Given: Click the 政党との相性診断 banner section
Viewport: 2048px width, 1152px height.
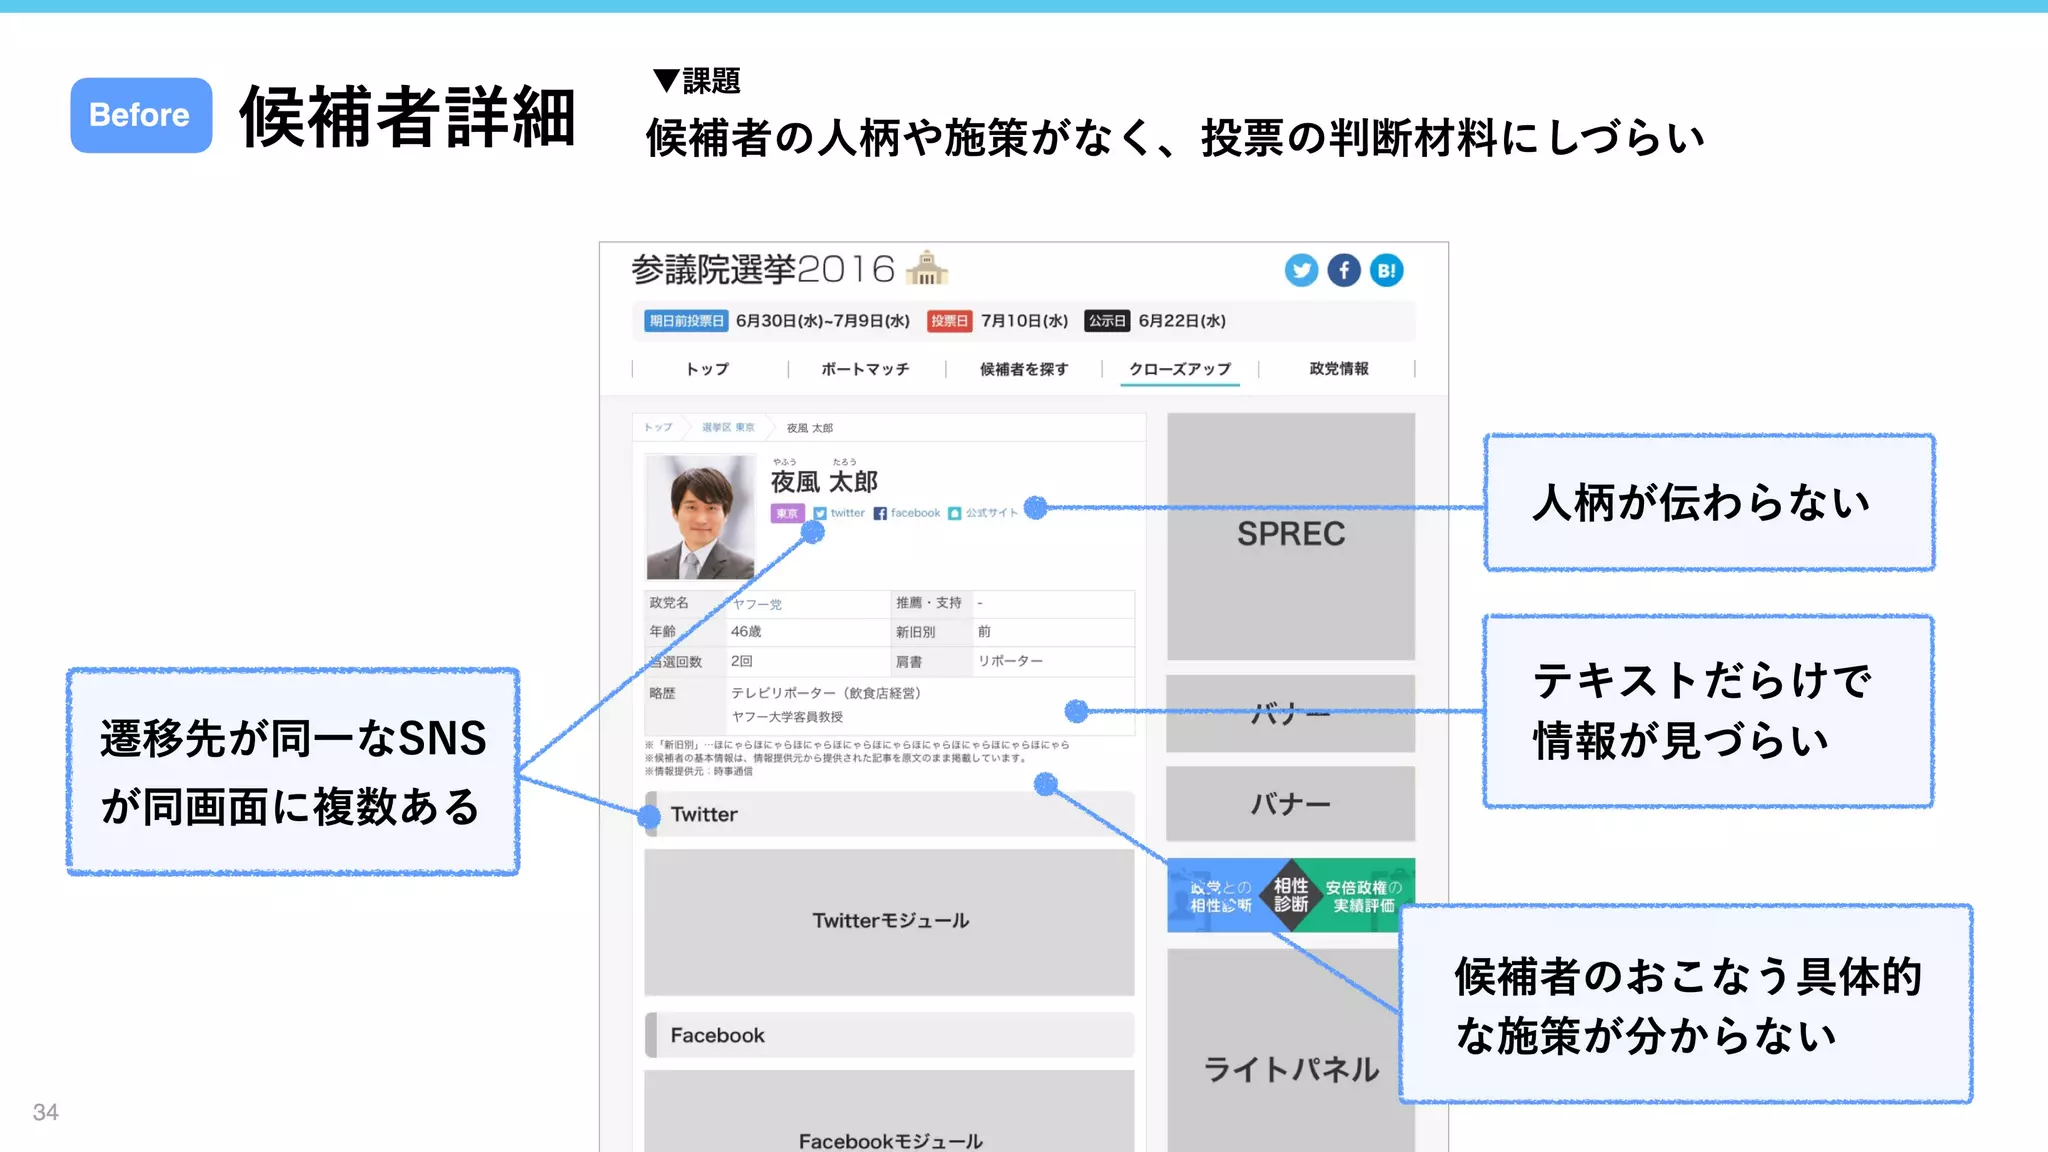Looking at the screenshot, I should [x=1221, y=896].
